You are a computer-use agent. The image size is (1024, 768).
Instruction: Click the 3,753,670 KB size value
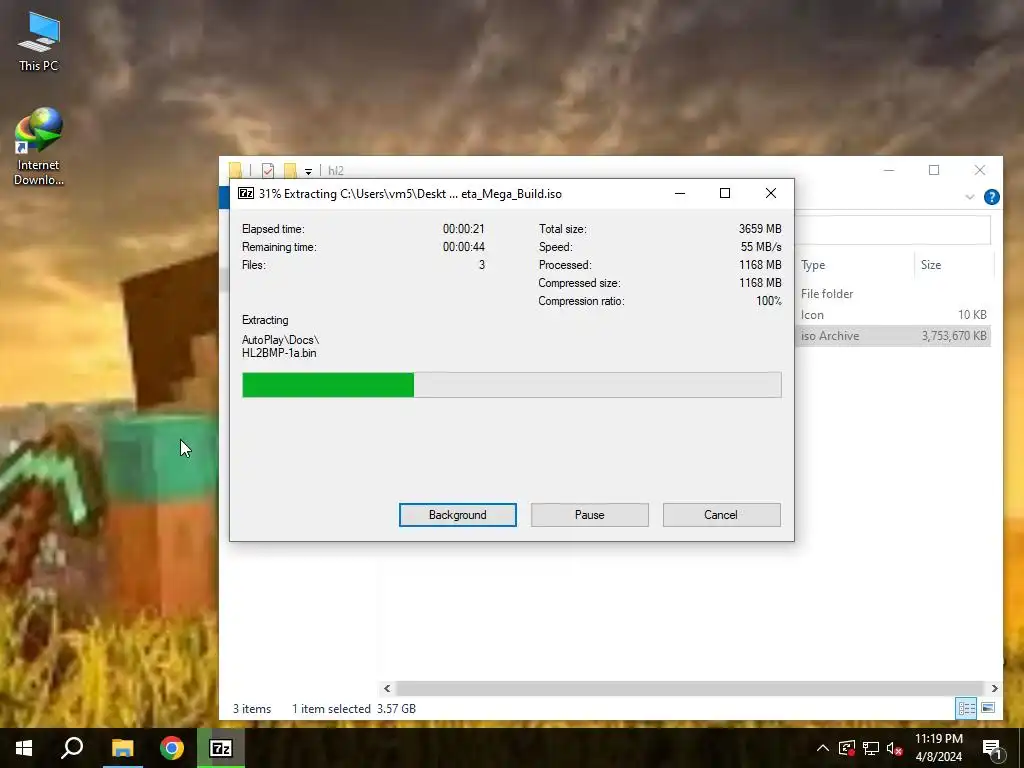954,336
